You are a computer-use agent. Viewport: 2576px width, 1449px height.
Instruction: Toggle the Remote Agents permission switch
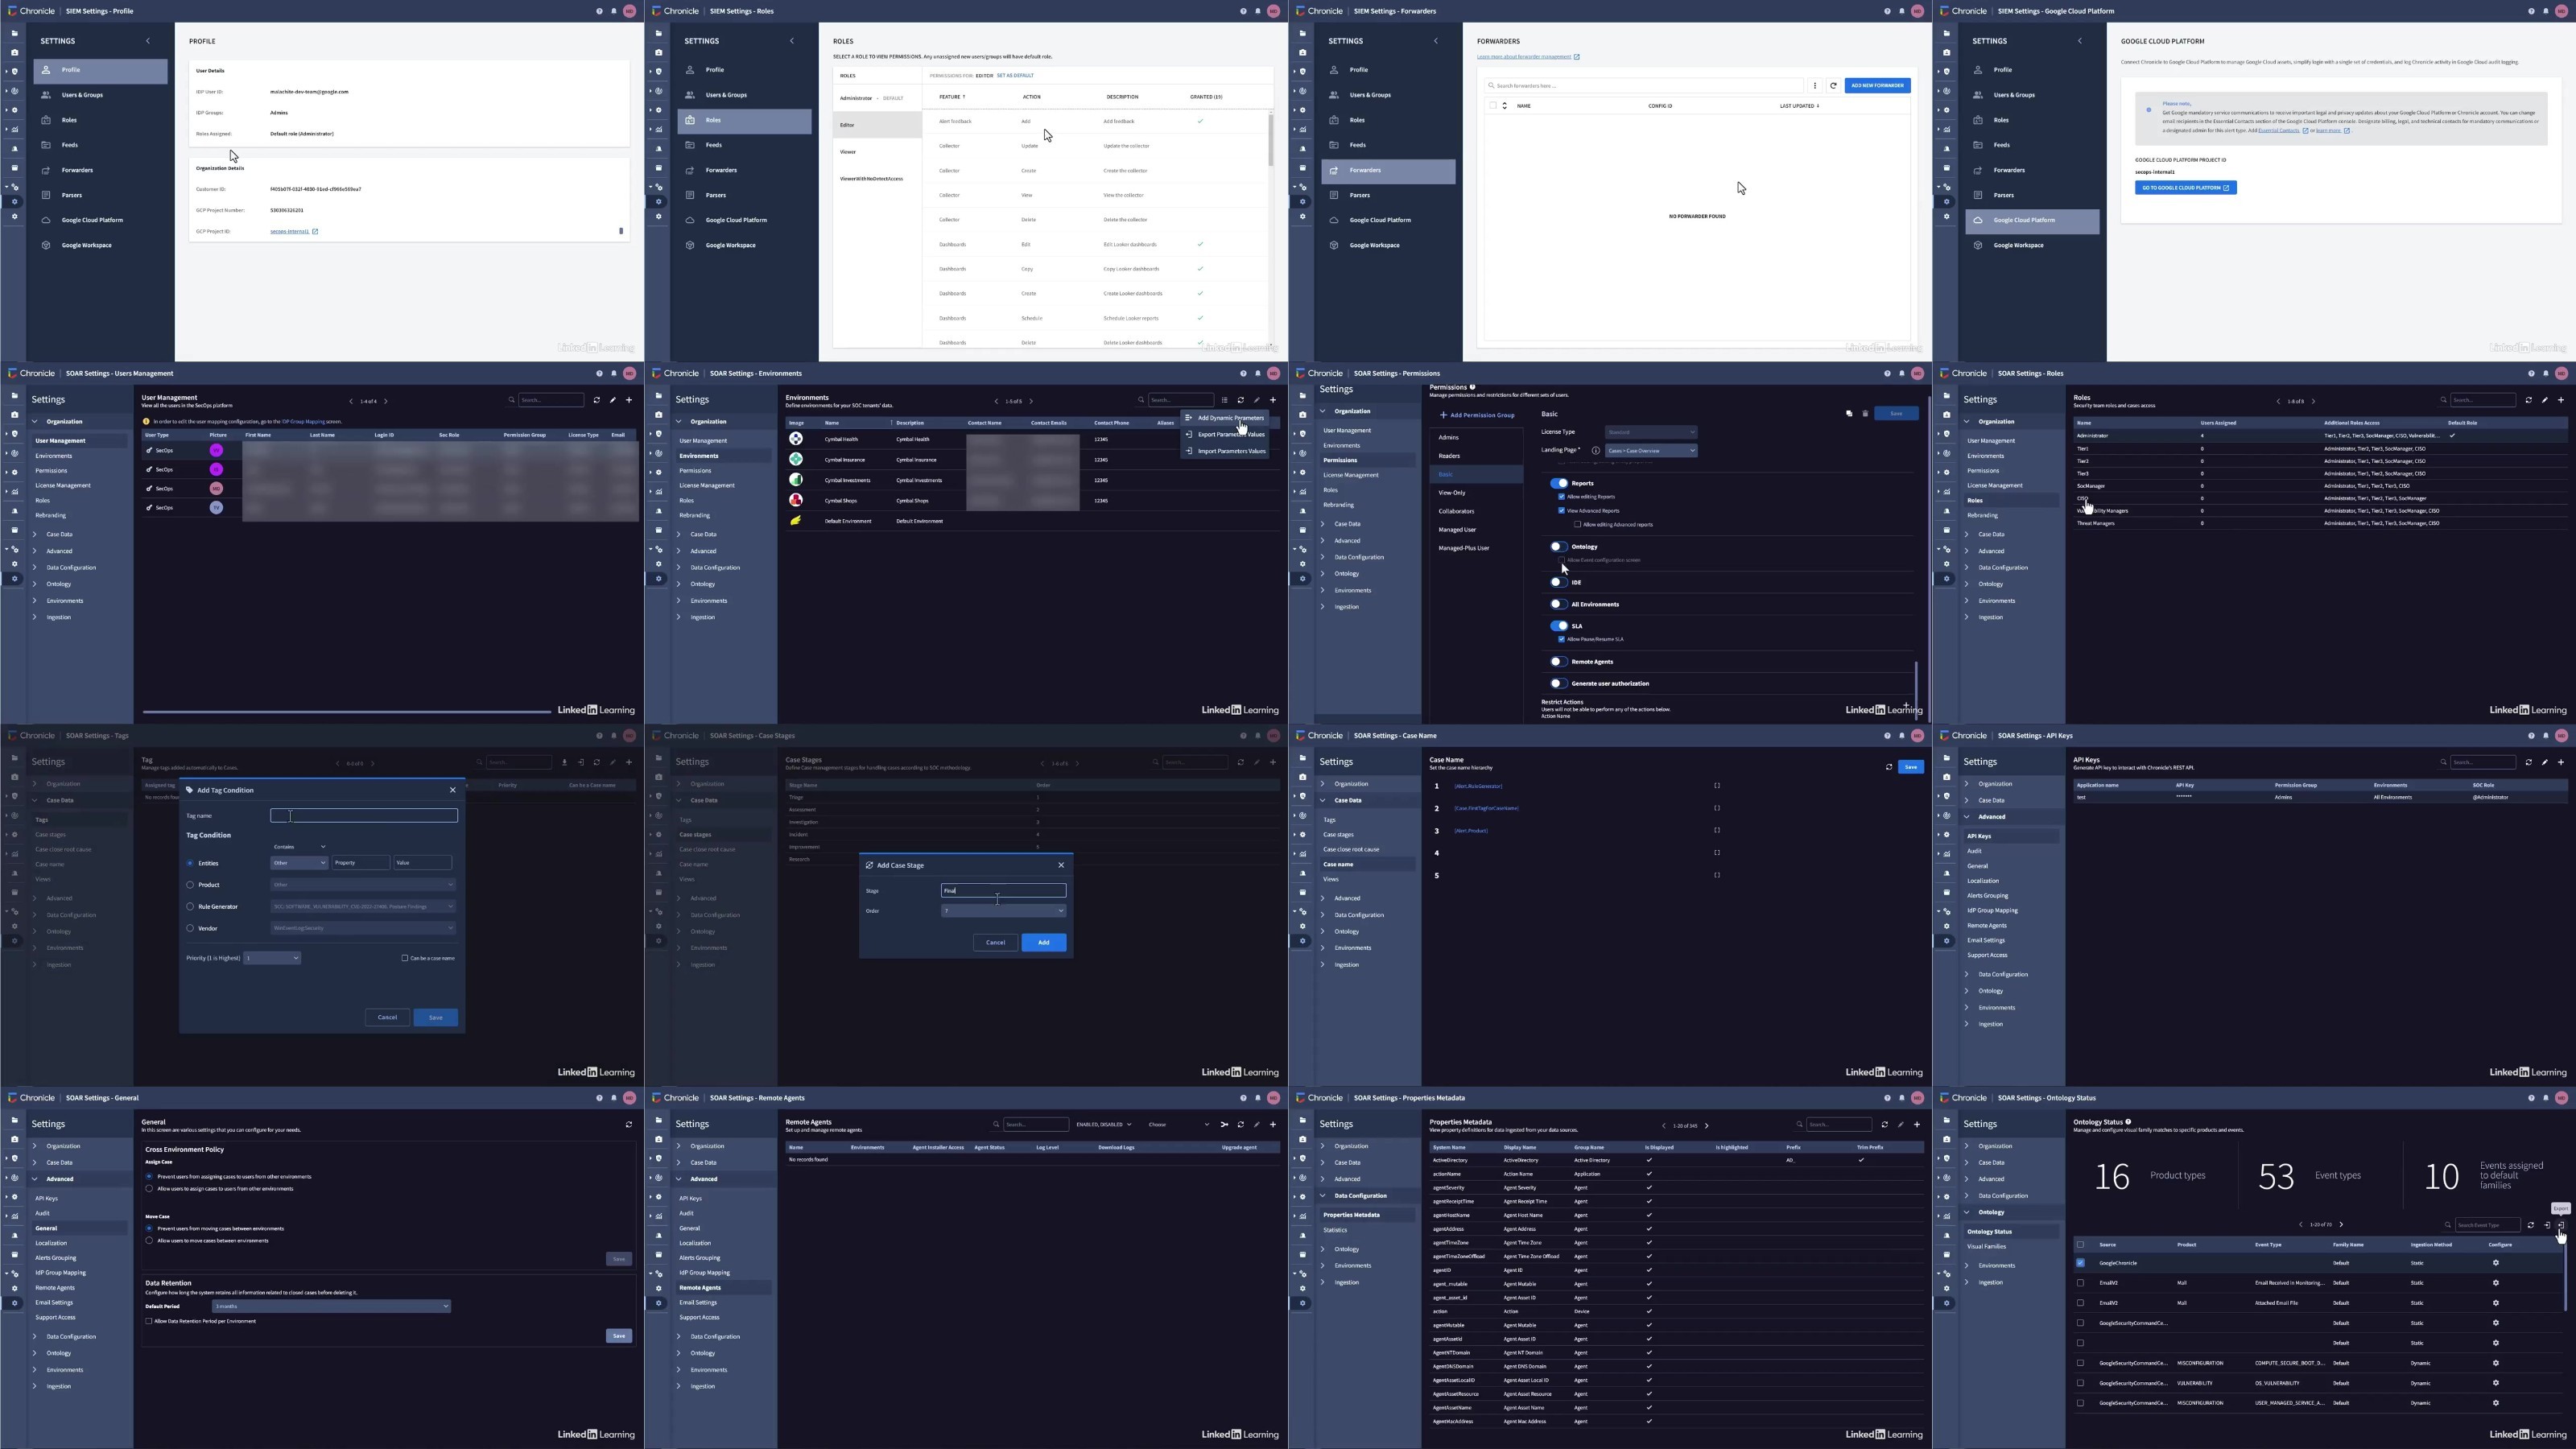(x=1558, y=662)
